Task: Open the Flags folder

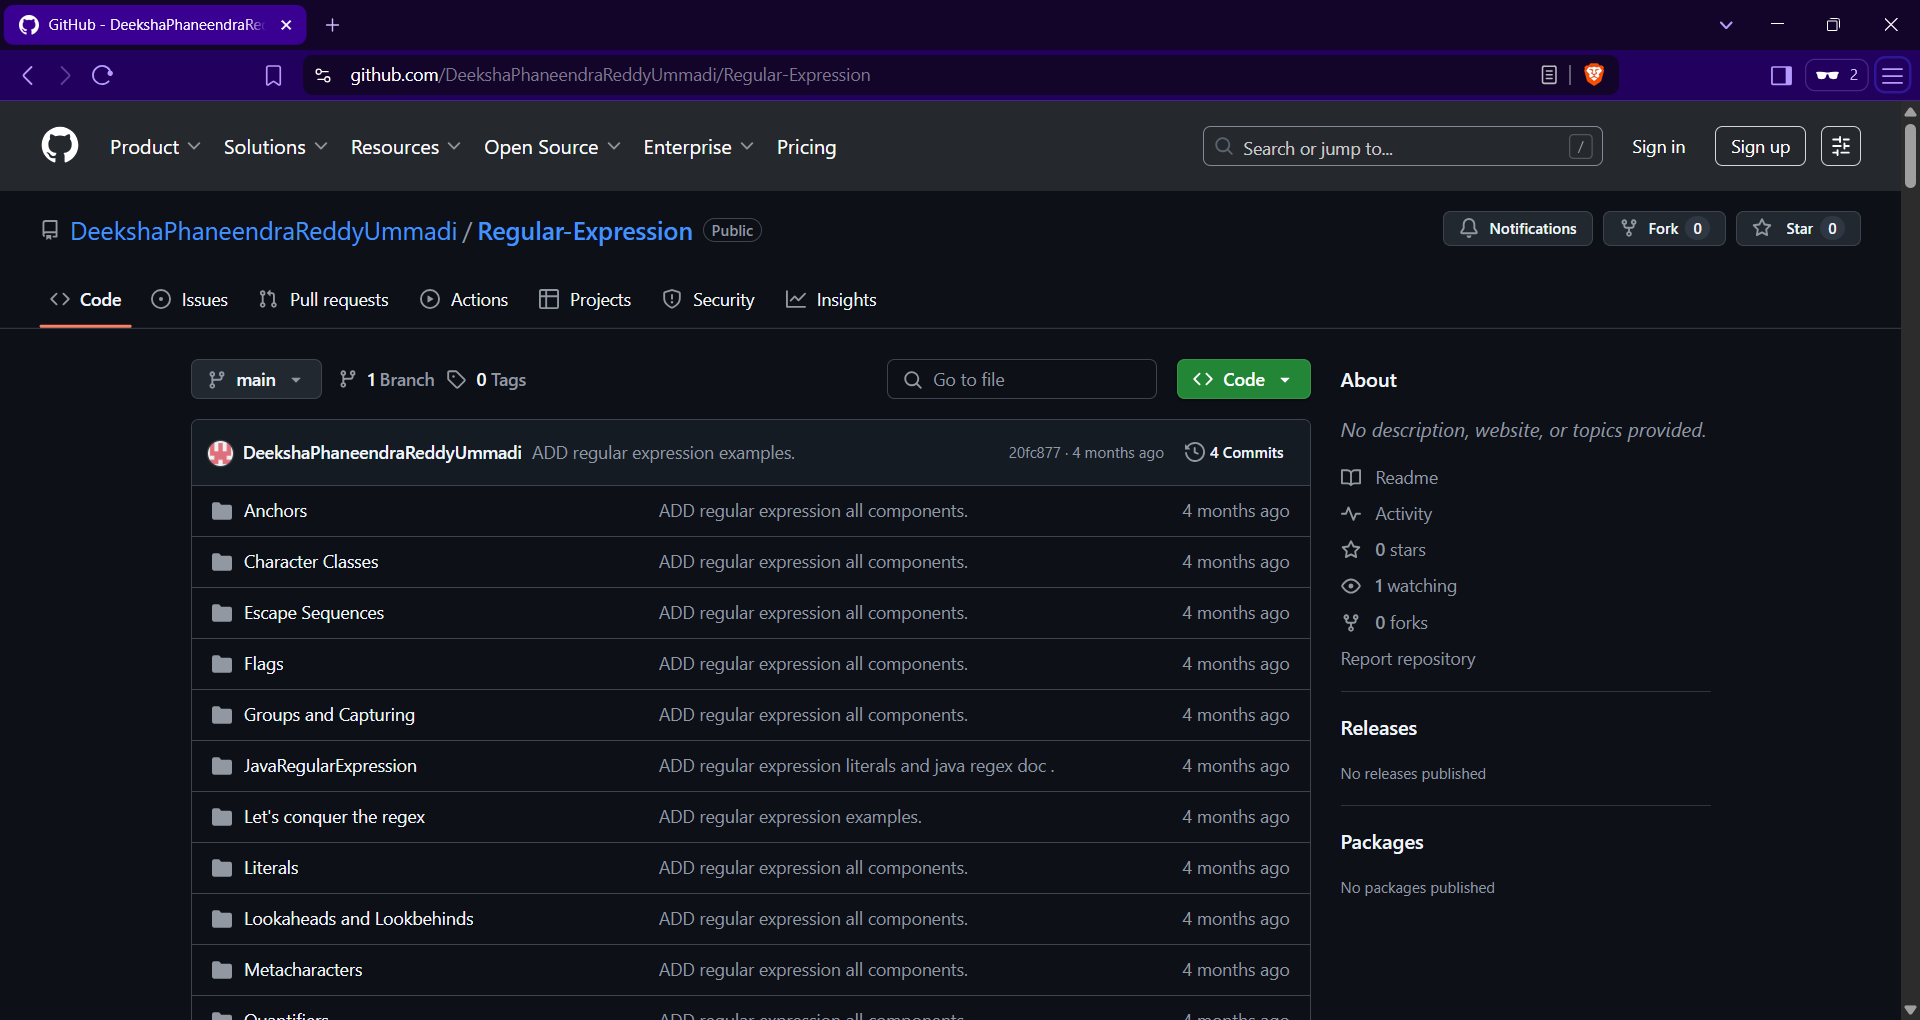Action: pos(264,664)
